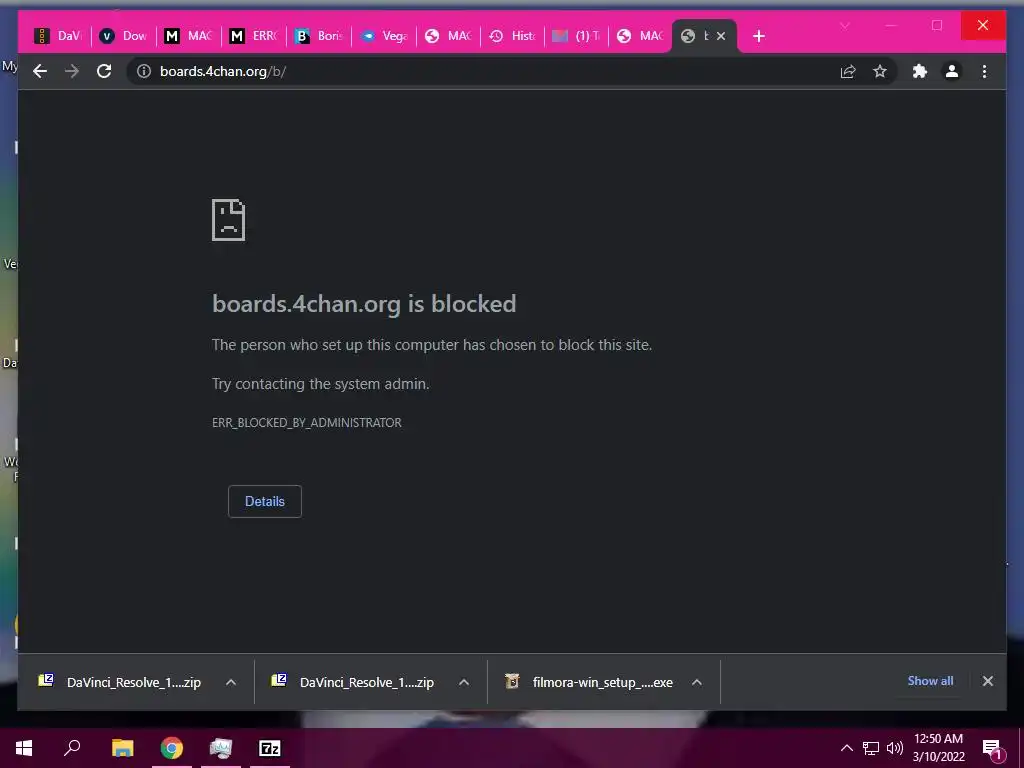Show hidden system tray icons
Viewport: 1024px width, 768px height.
point(846,748)
